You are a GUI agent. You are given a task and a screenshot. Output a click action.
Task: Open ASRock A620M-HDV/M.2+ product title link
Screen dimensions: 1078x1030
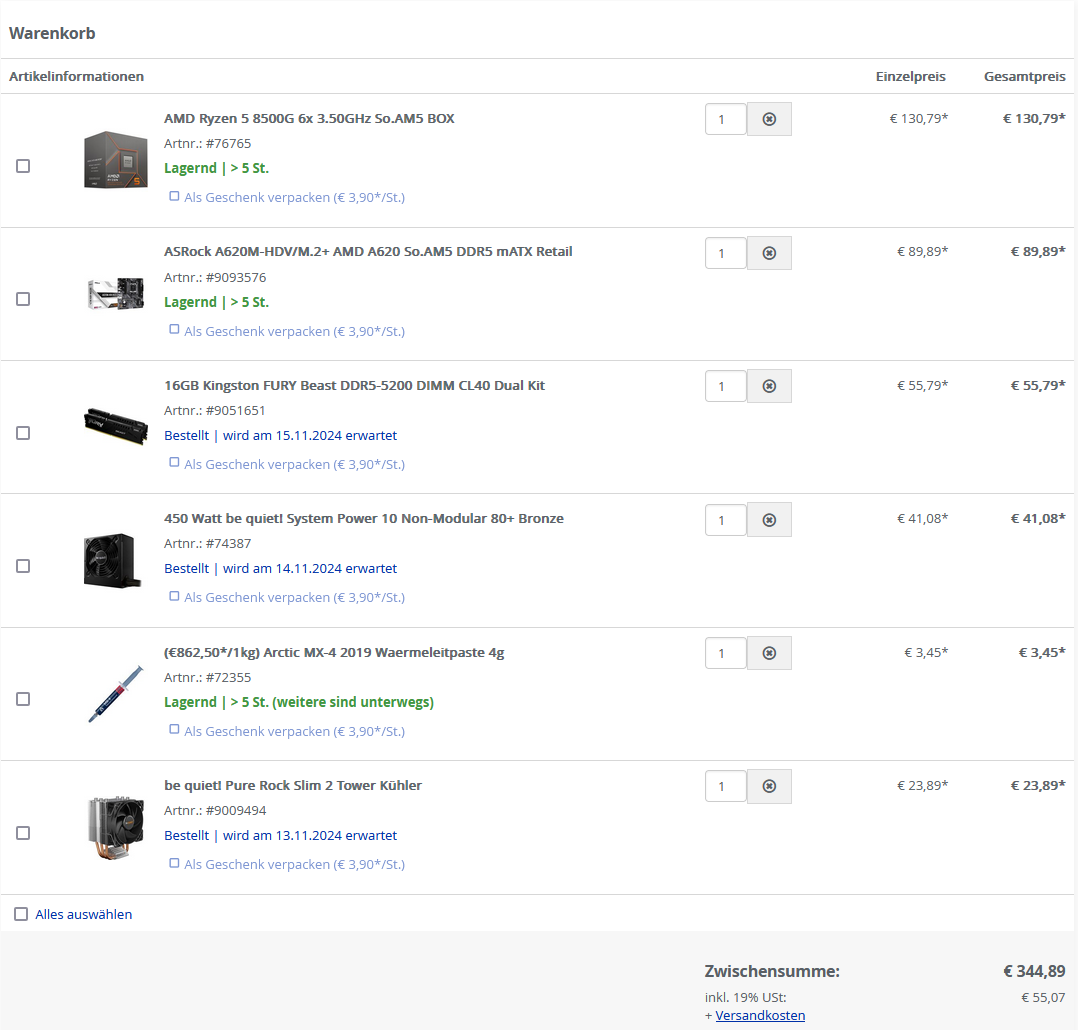coord(368,252)
